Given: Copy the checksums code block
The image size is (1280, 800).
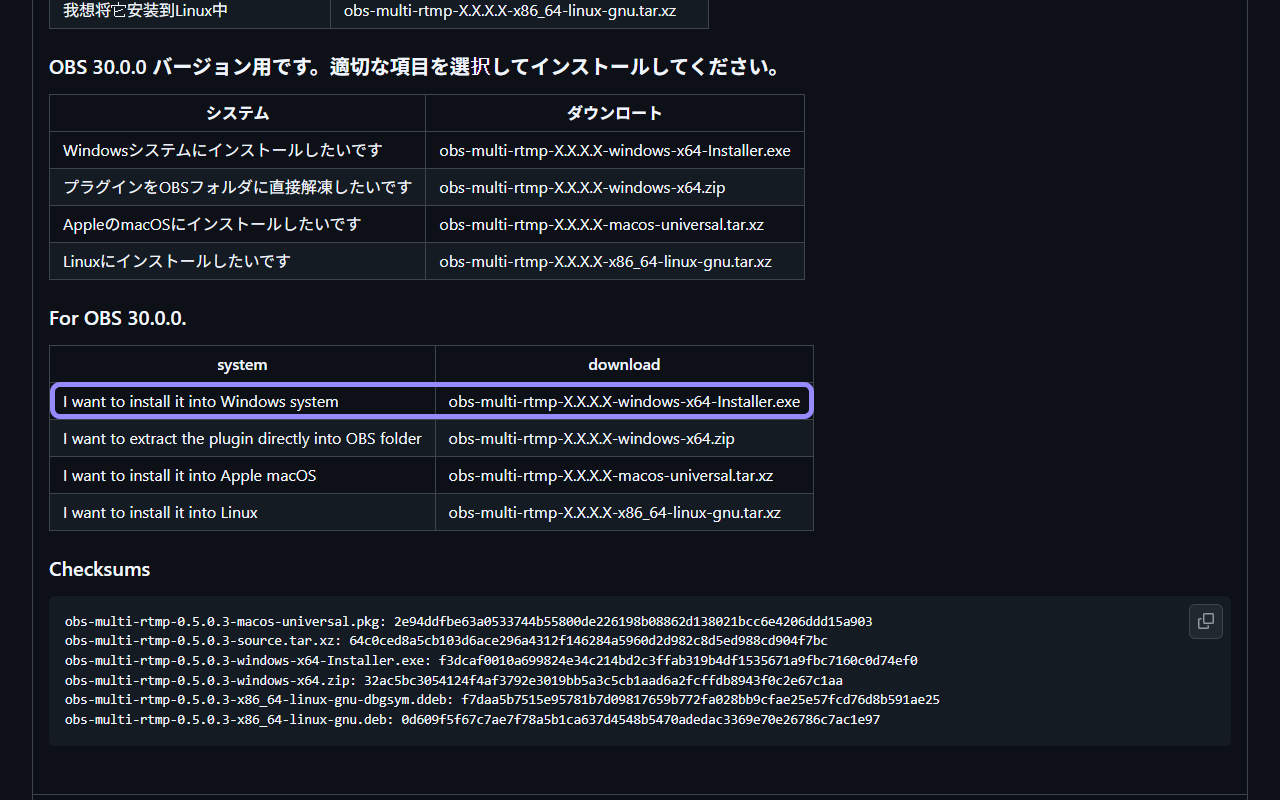Looking at the screenshot, I should [x=1205, y=621].
